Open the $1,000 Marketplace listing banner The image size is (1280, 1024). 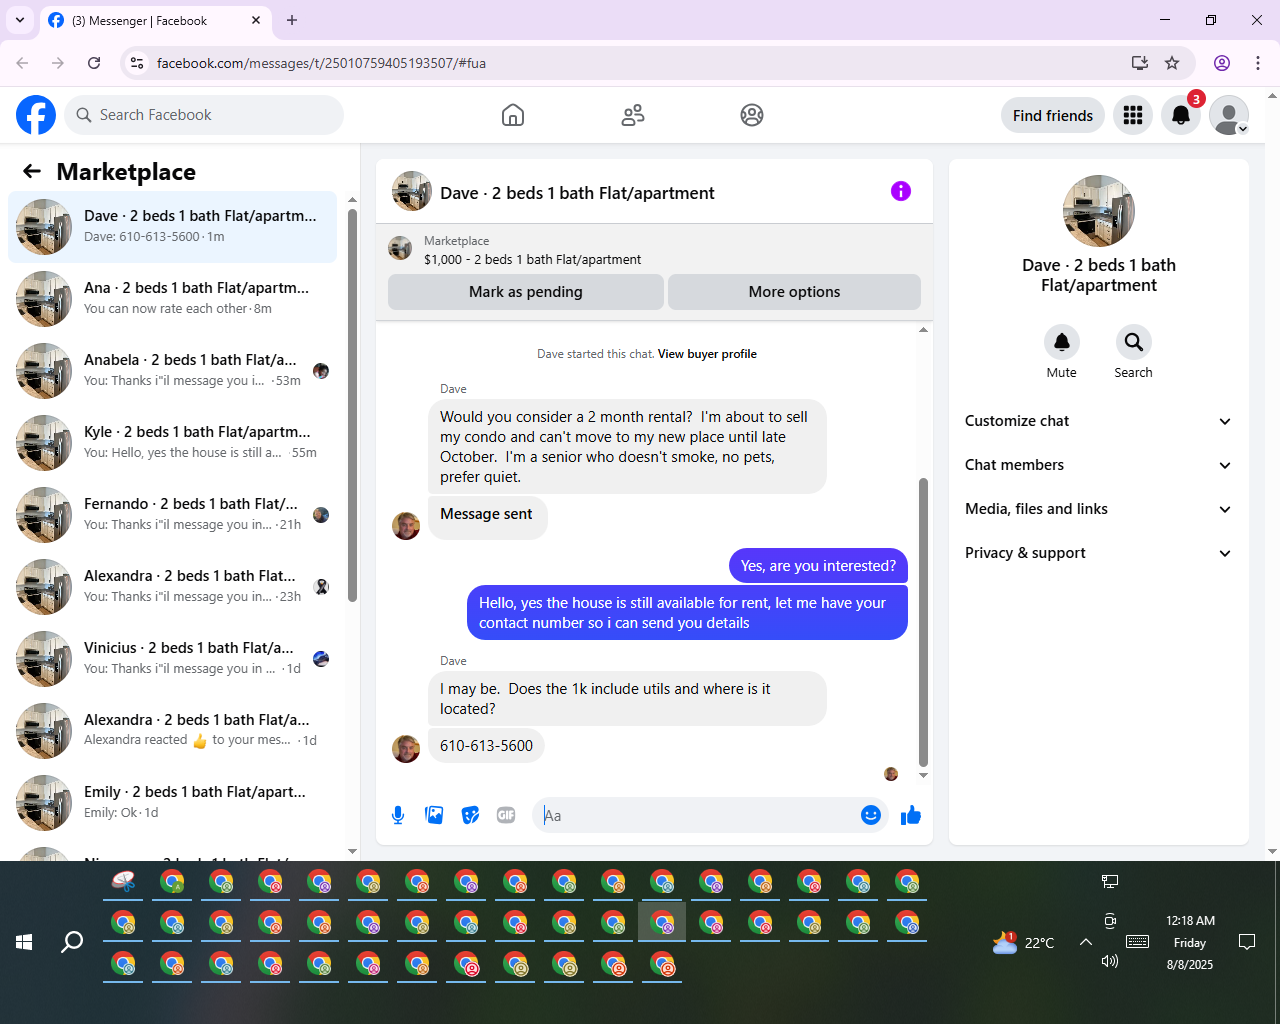coord(654,249)
